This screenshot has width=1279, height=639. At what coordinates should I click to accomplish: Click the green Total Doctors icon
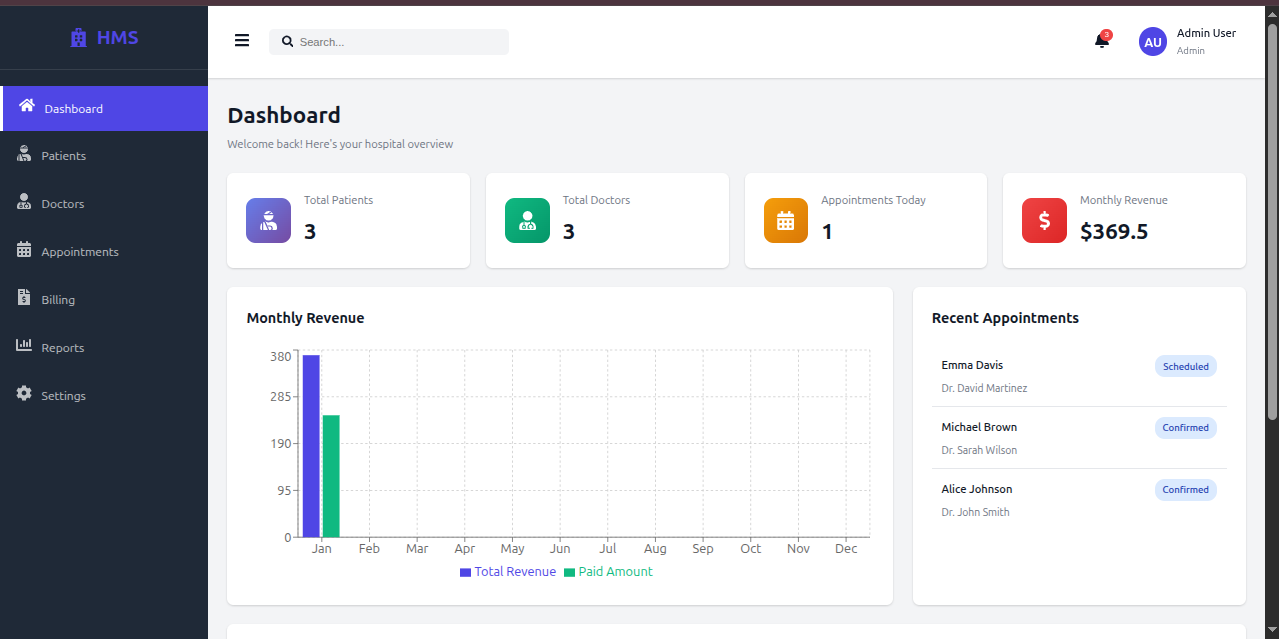coord(527,220)
